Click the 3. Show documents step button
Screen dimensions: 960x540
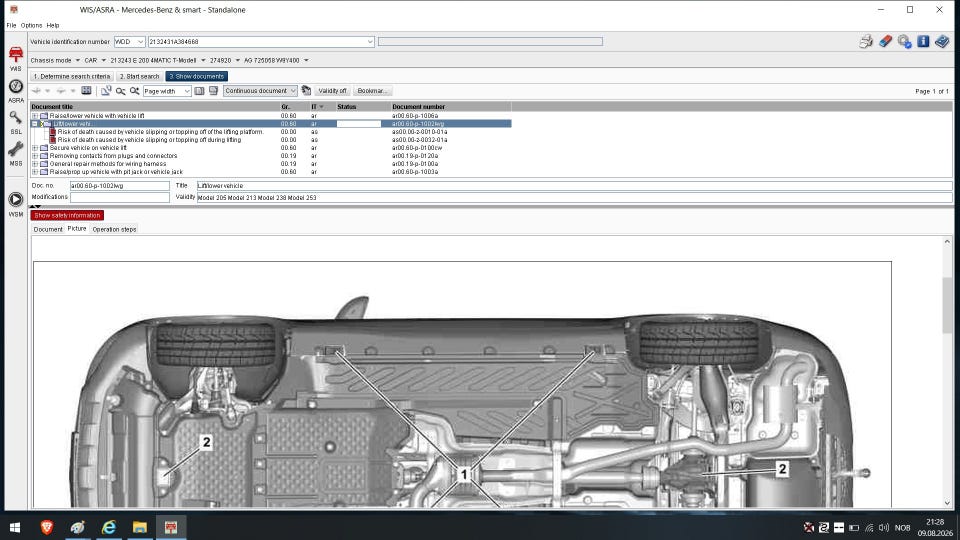[197, 77]
